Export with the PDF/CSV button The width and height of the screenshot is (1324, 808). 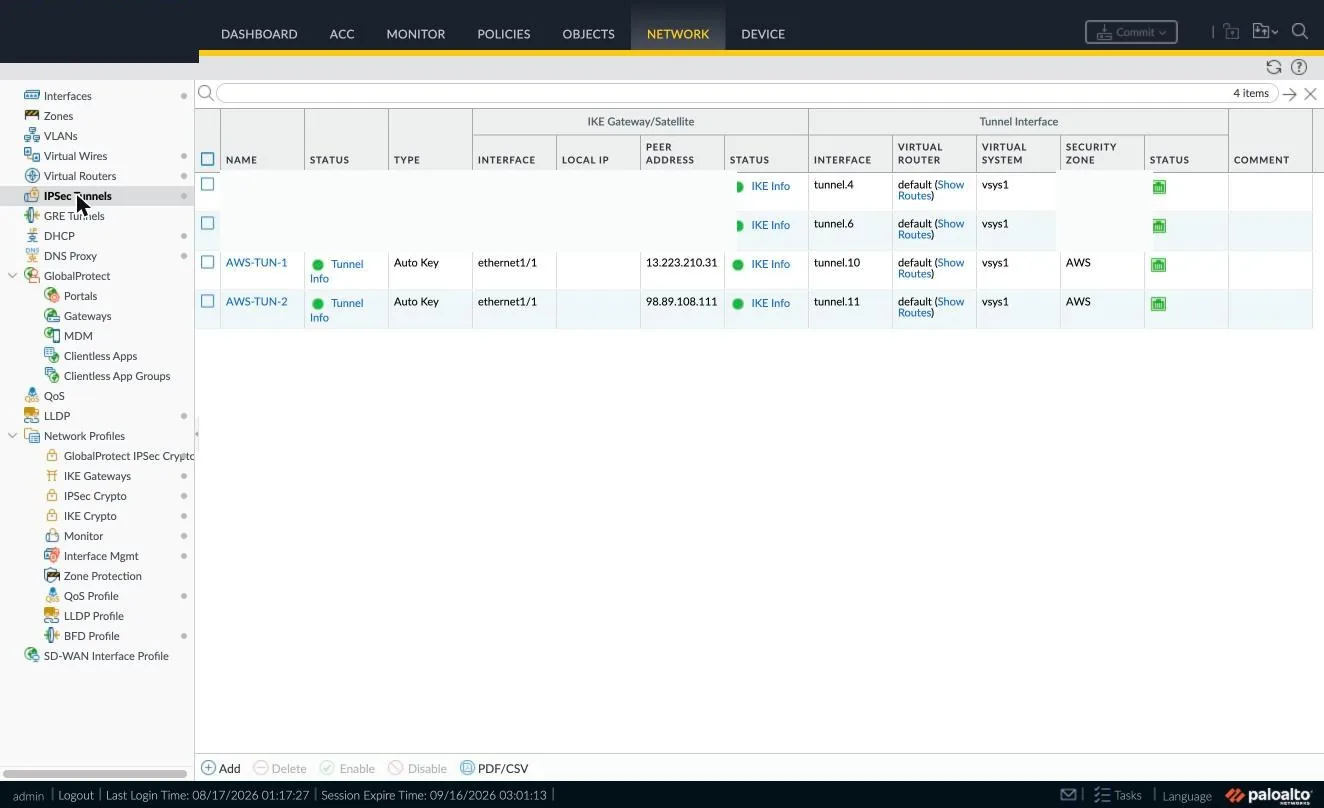click(x=494, y=768)
